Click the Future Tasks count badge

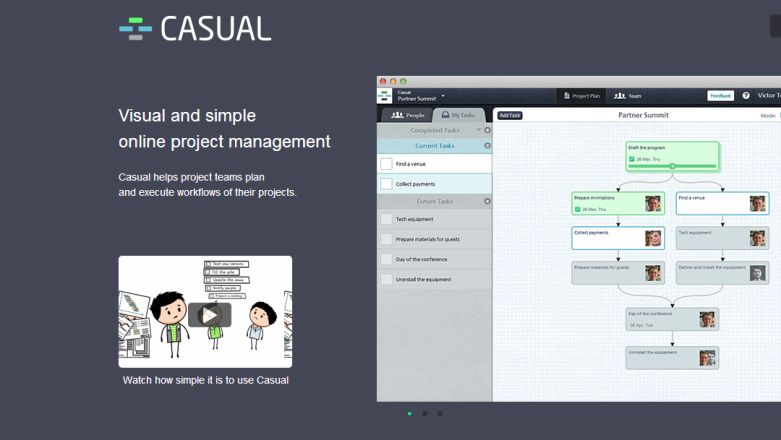click(x=487, y=201)
